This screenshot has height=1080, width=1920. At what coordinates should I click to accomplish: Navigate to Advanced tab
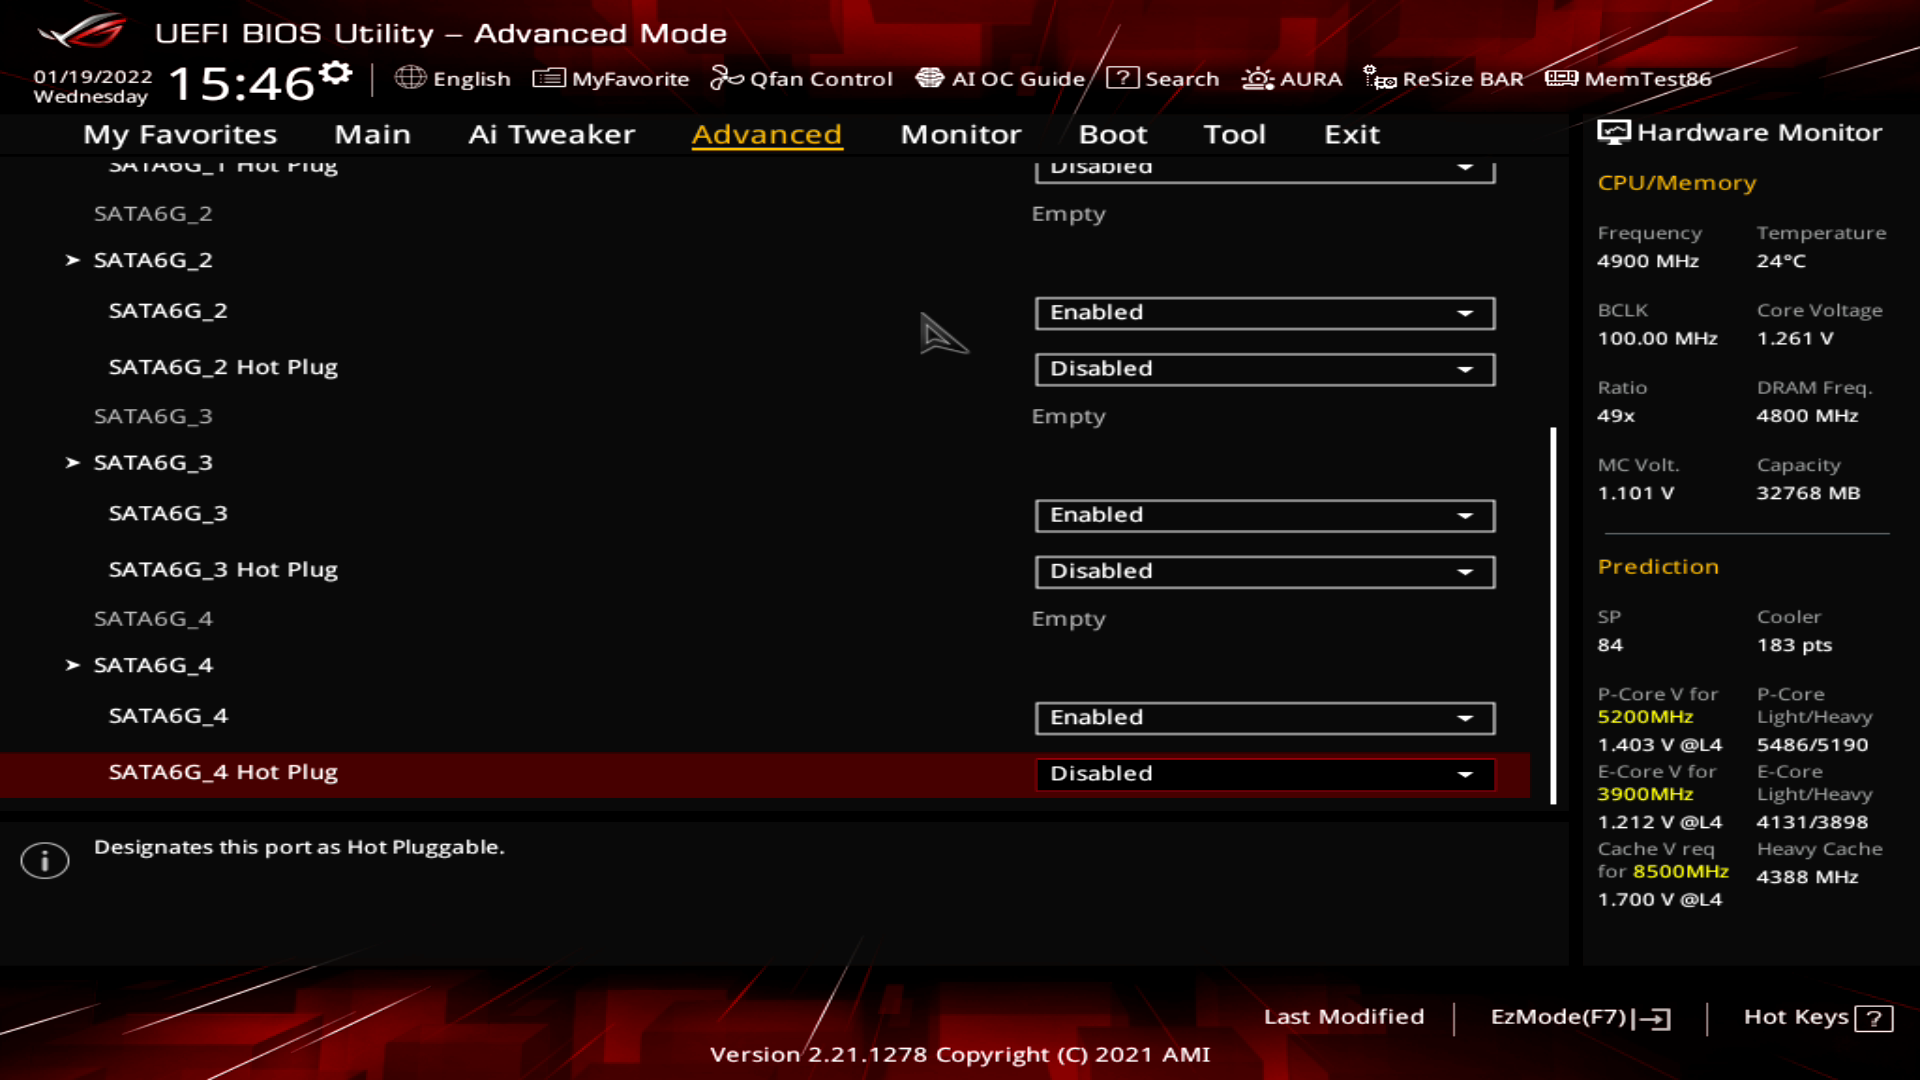click(x=767, y=133)
